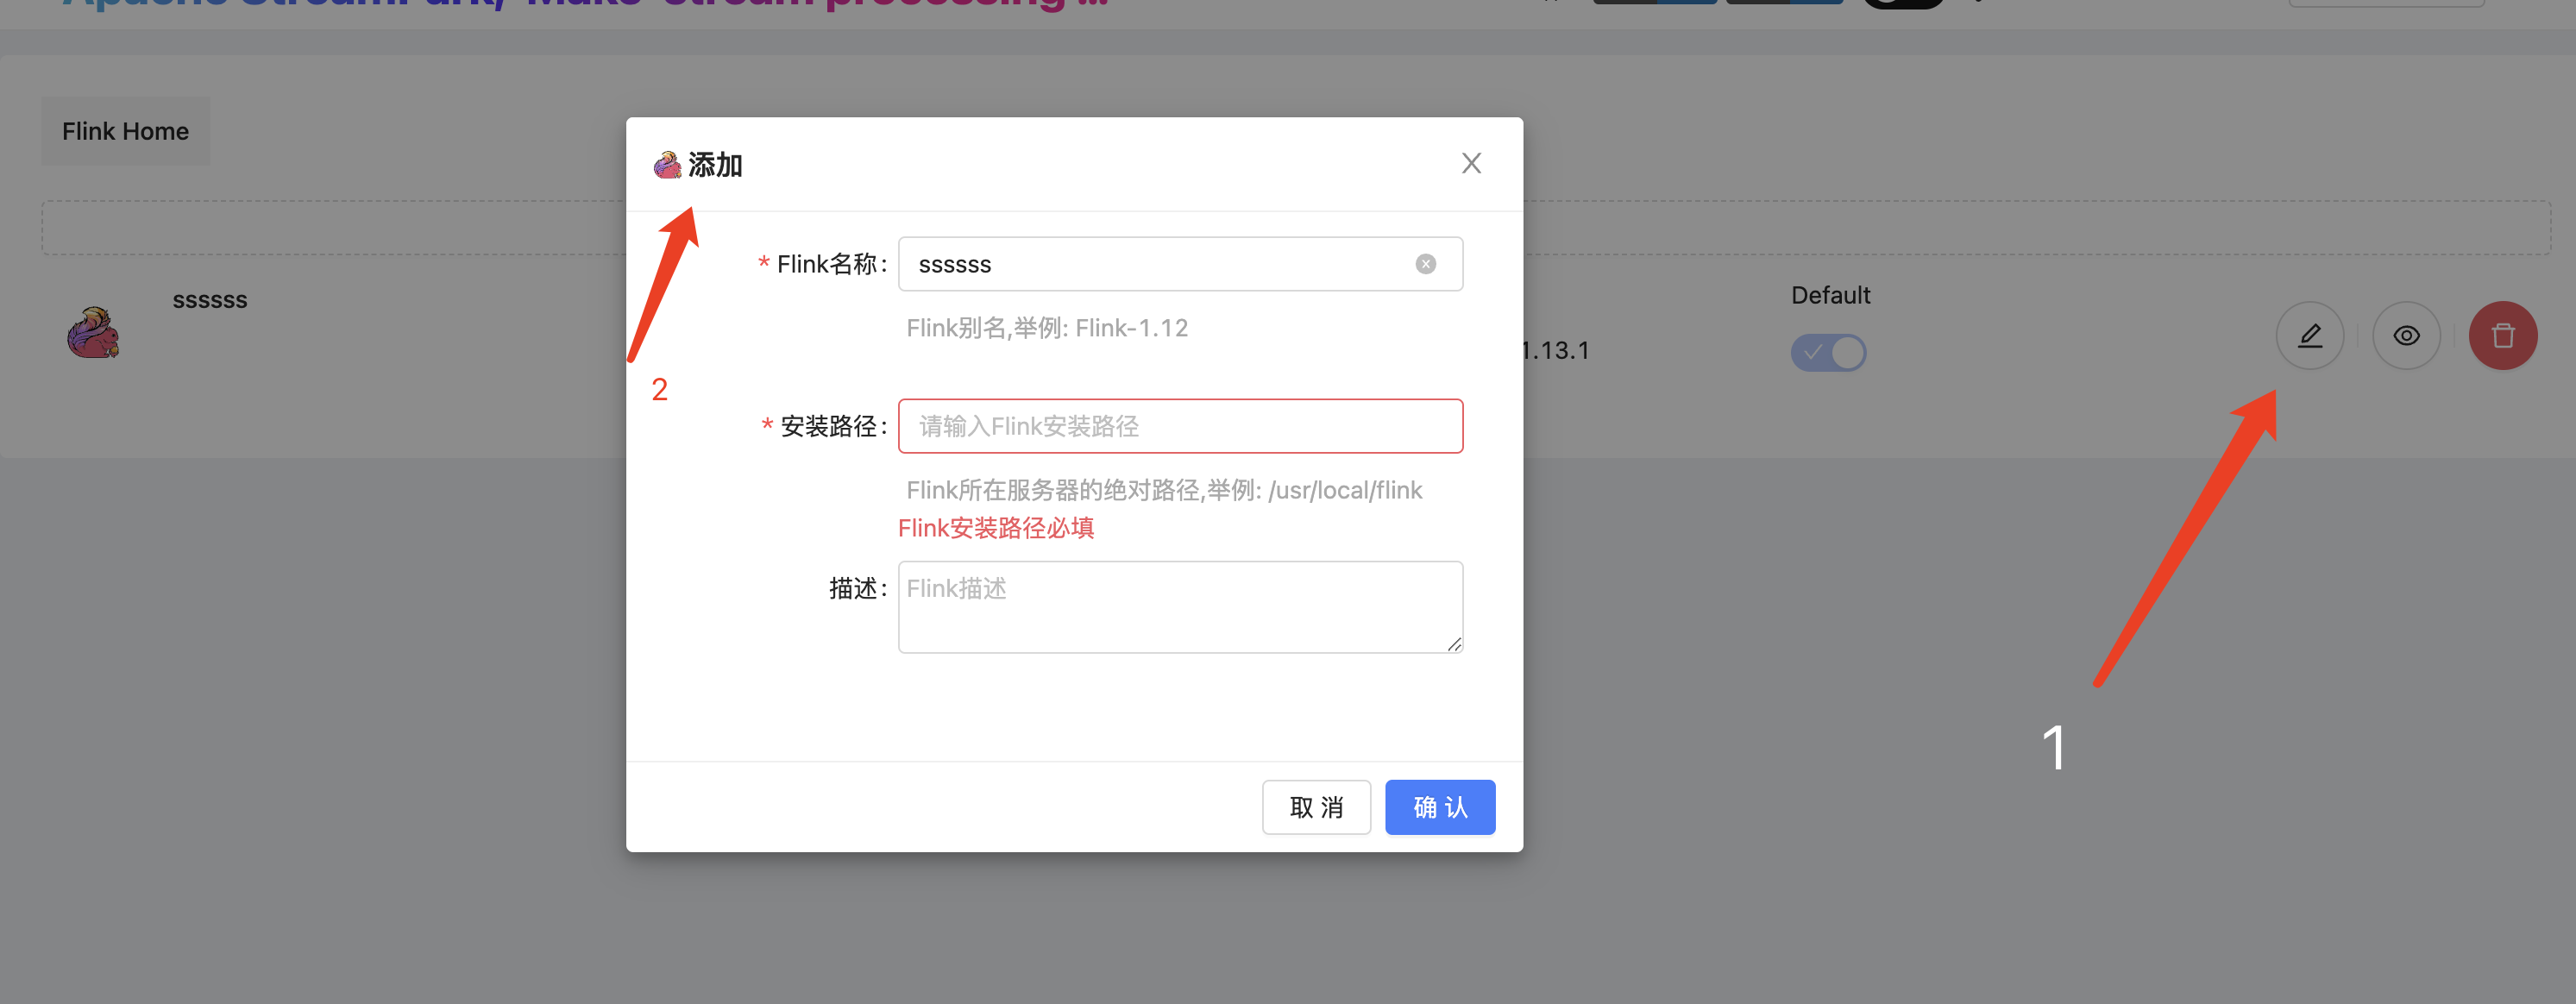Toggle the Default switch for ssssss
Viewport: 2576px width, 1004px height.
pyautogui.click(x=1828, y=353)
